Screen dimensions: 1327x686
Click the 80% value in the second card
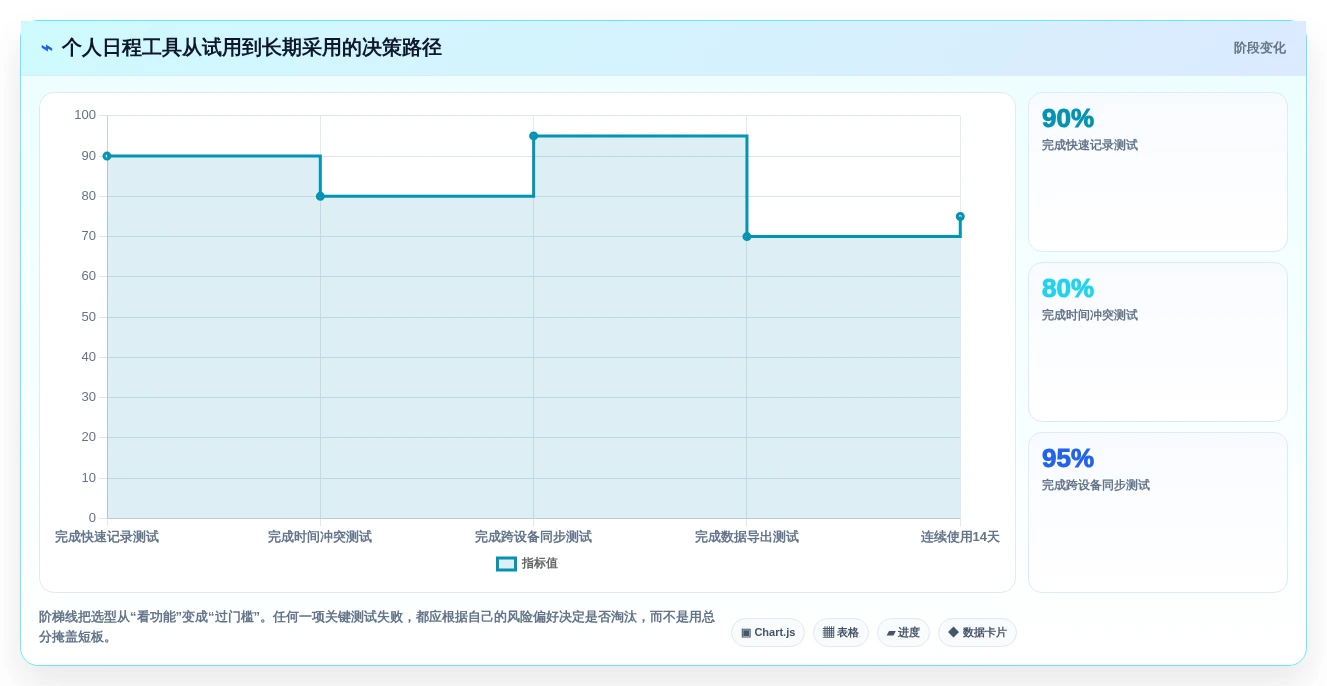pyautogui.click(x=1068, y=288)
